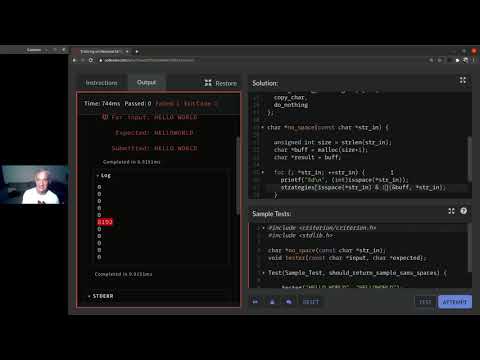Click the Expected: HELLOWORLD line
Image resolution: width=480 pixels, height=360 pixels.
click(154, 133)
